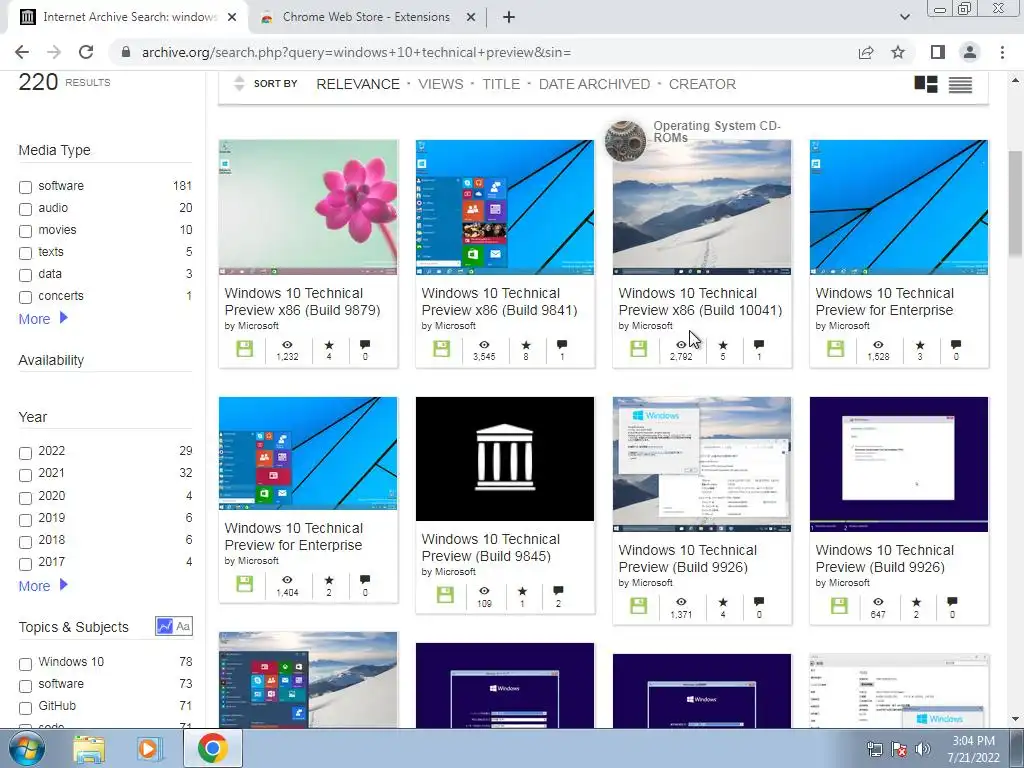1024x768 pixels.
Task: Sort results by CREATOR
Action: click(x=702, y=84)
